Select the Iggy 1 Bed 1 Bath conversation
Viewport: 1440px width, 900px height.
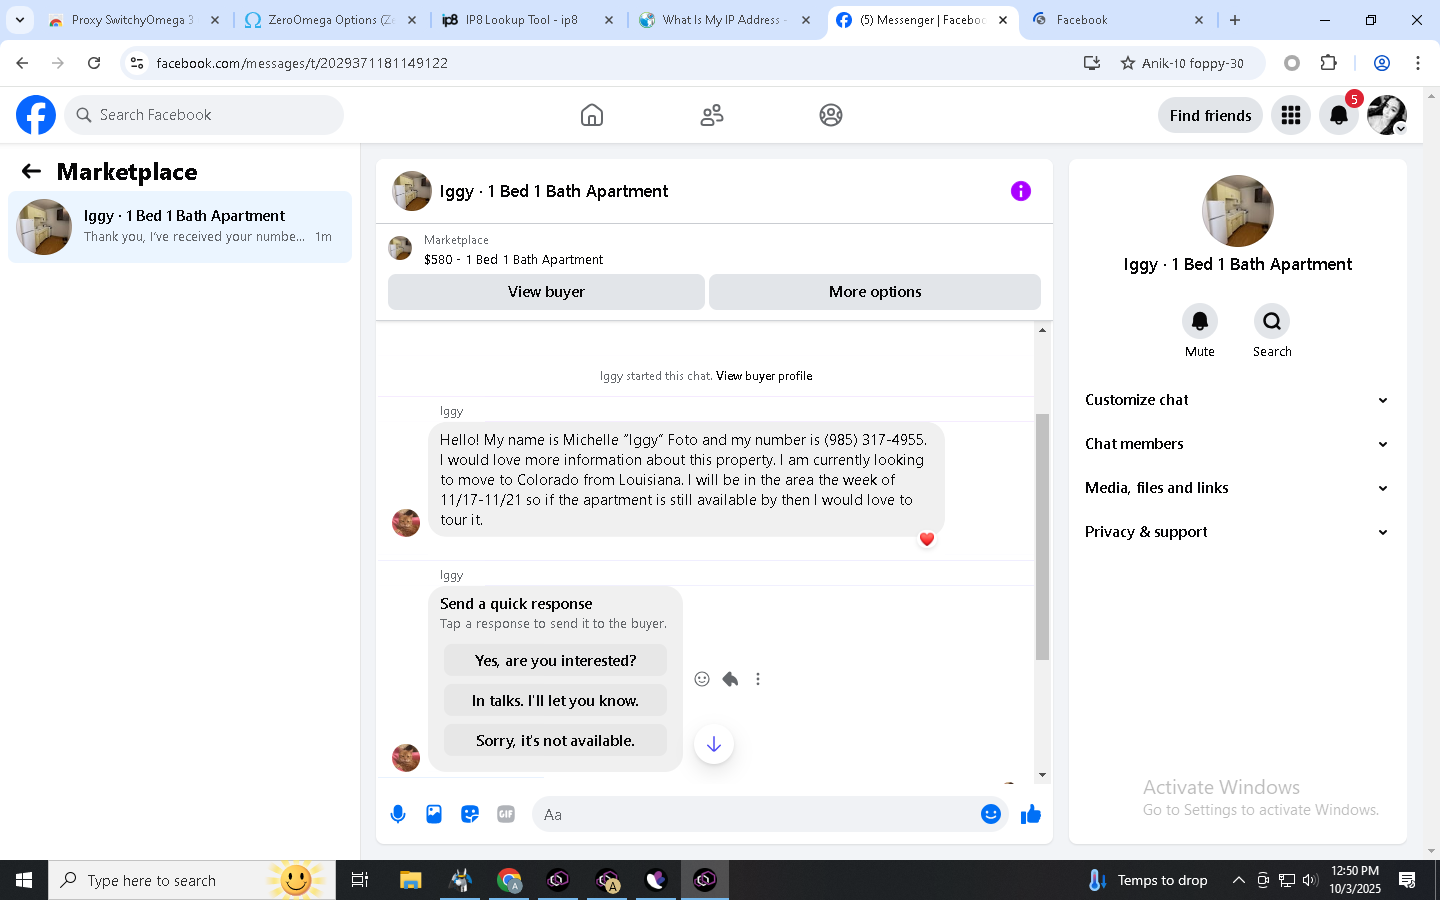[180, 227]
